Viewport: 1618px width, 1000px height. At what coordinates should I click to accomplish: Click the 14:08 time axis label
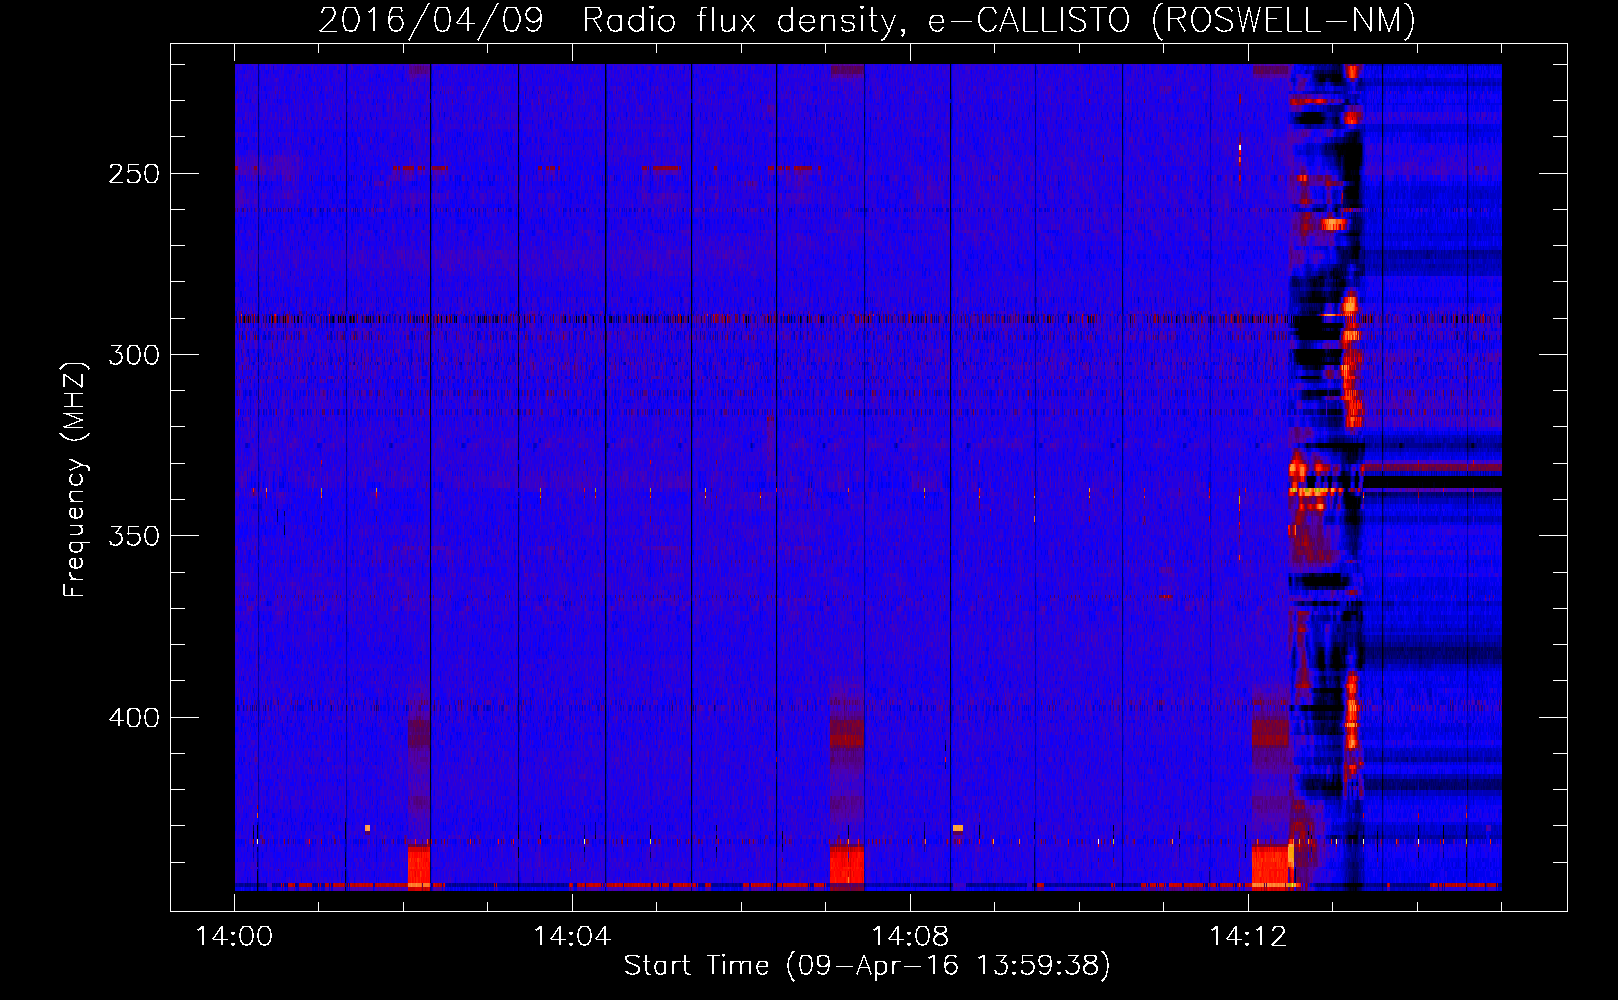(910, 936)
